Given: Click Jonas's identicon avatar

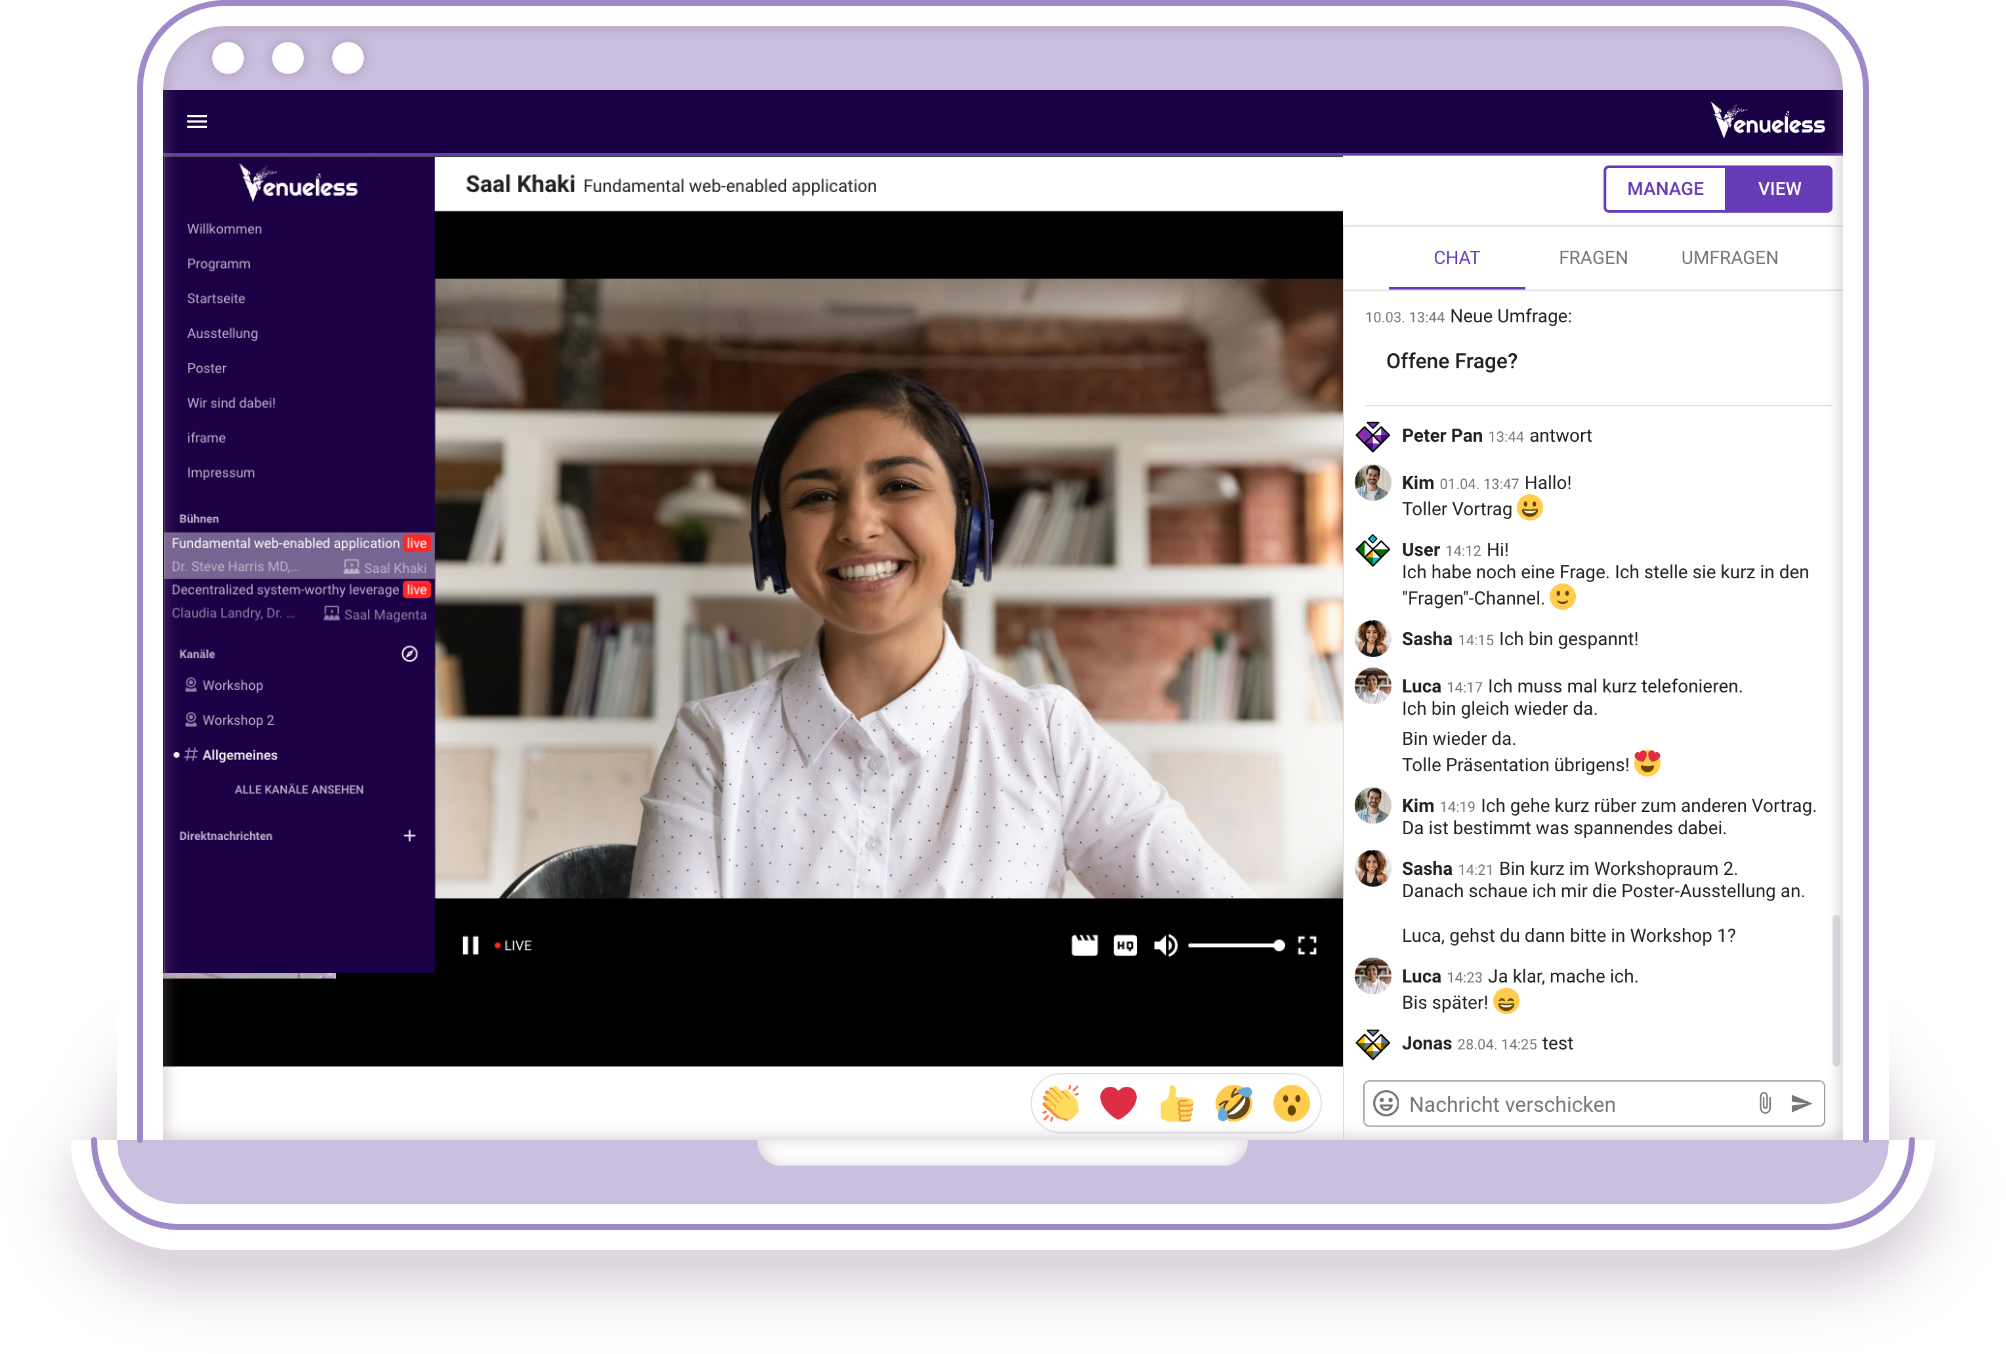Looking at the screenshot, I should click(x=1372, y=1044).
